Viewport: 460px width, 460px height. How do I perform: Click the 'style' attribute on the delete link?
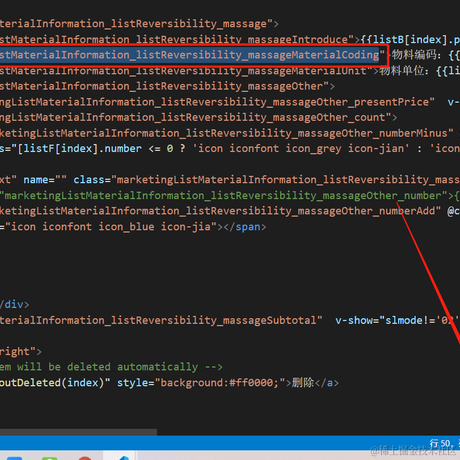point(132,383)
